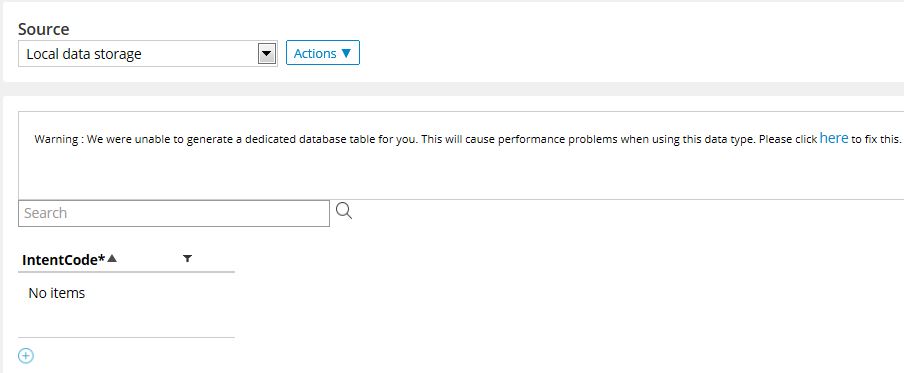Select the 'No items' empty row
This screenshot has width=904, height=373.
126,293
